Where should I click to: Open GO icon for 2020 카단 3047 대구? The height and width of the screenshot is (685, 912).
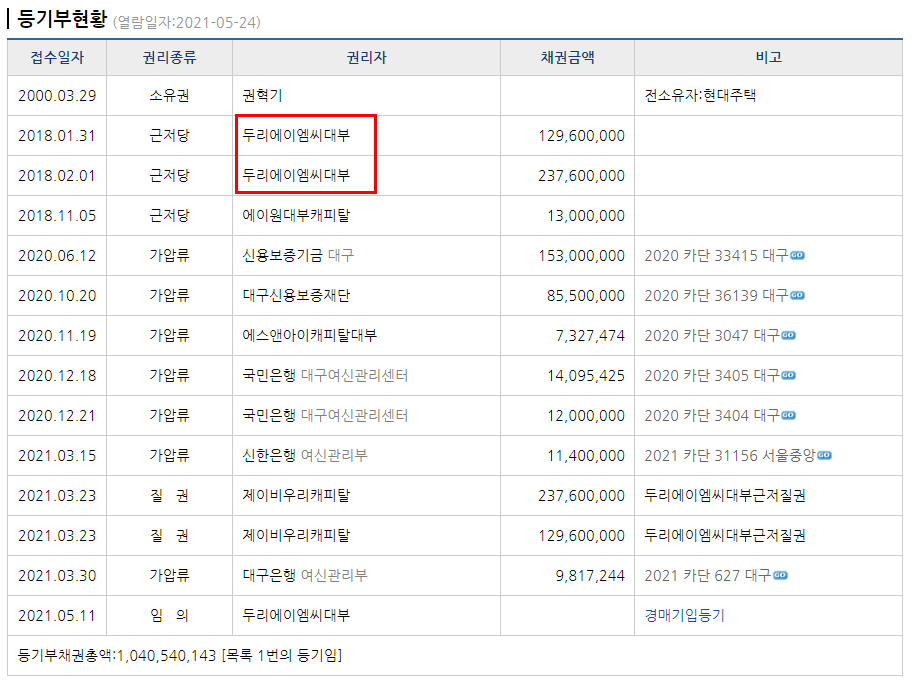788,336
